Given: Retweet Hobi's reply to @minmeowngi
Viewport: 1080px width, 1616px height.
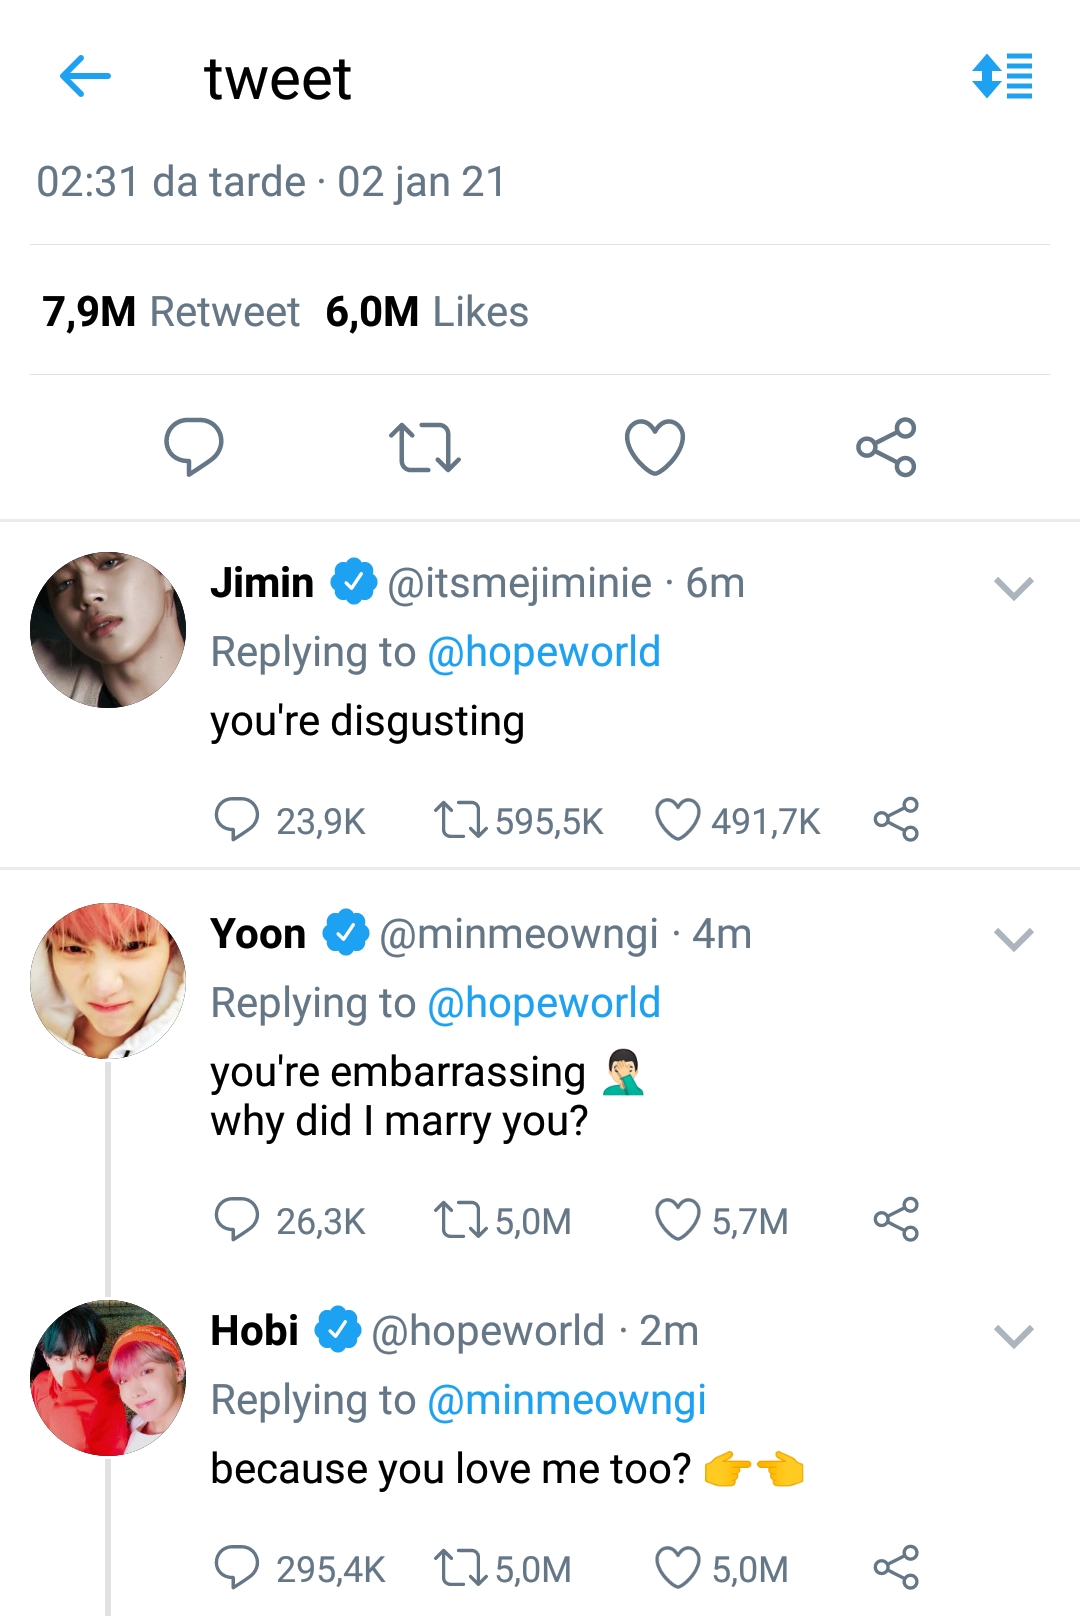Looking at the screenshot, I should pyautogui.click(x=460, y=1568).
